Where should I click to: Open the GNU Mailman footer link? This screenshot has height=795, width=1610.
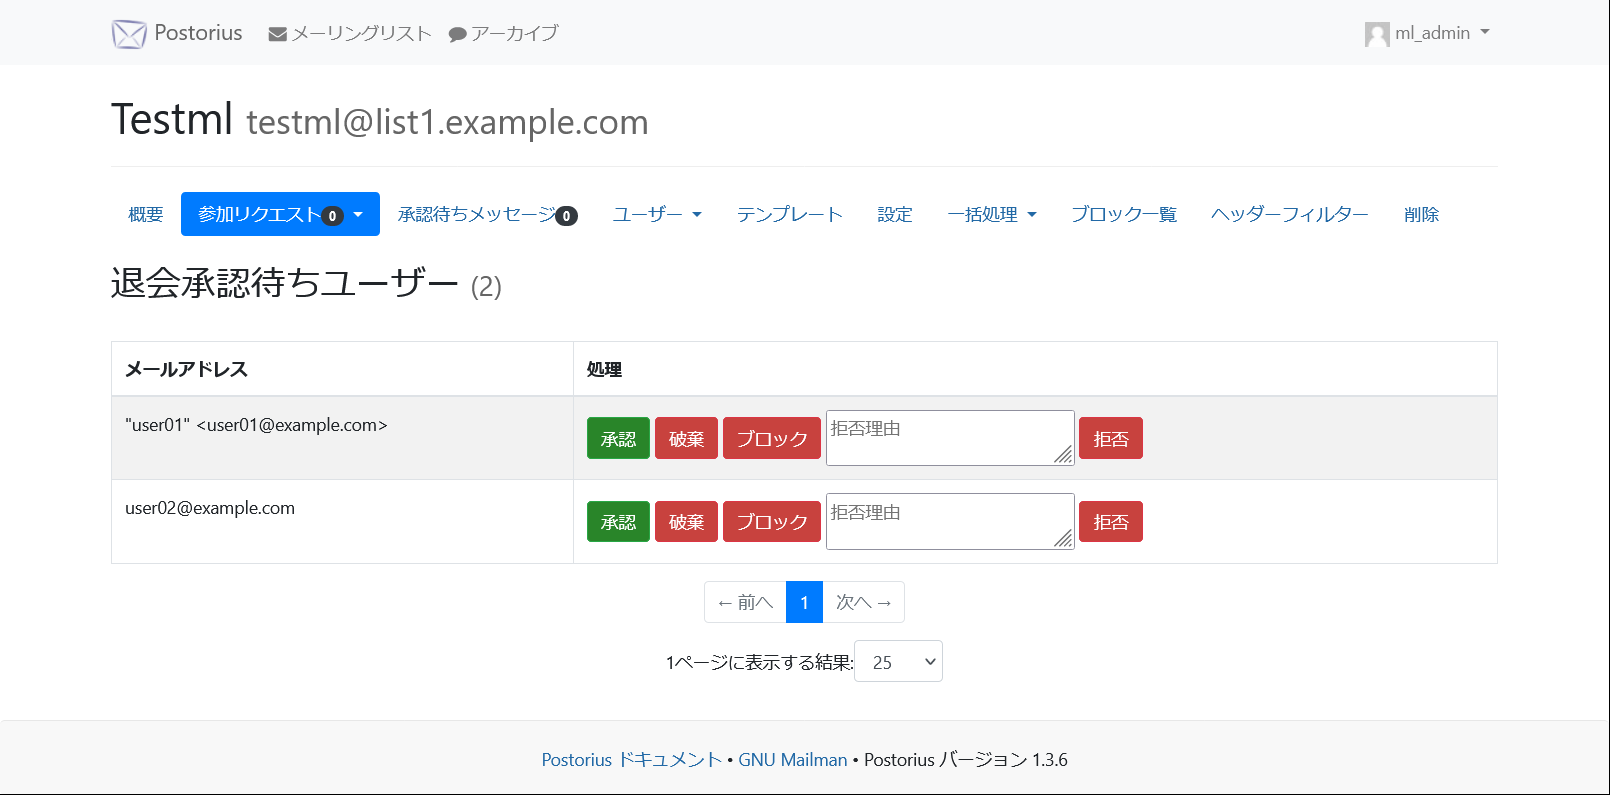click(792, 759)
